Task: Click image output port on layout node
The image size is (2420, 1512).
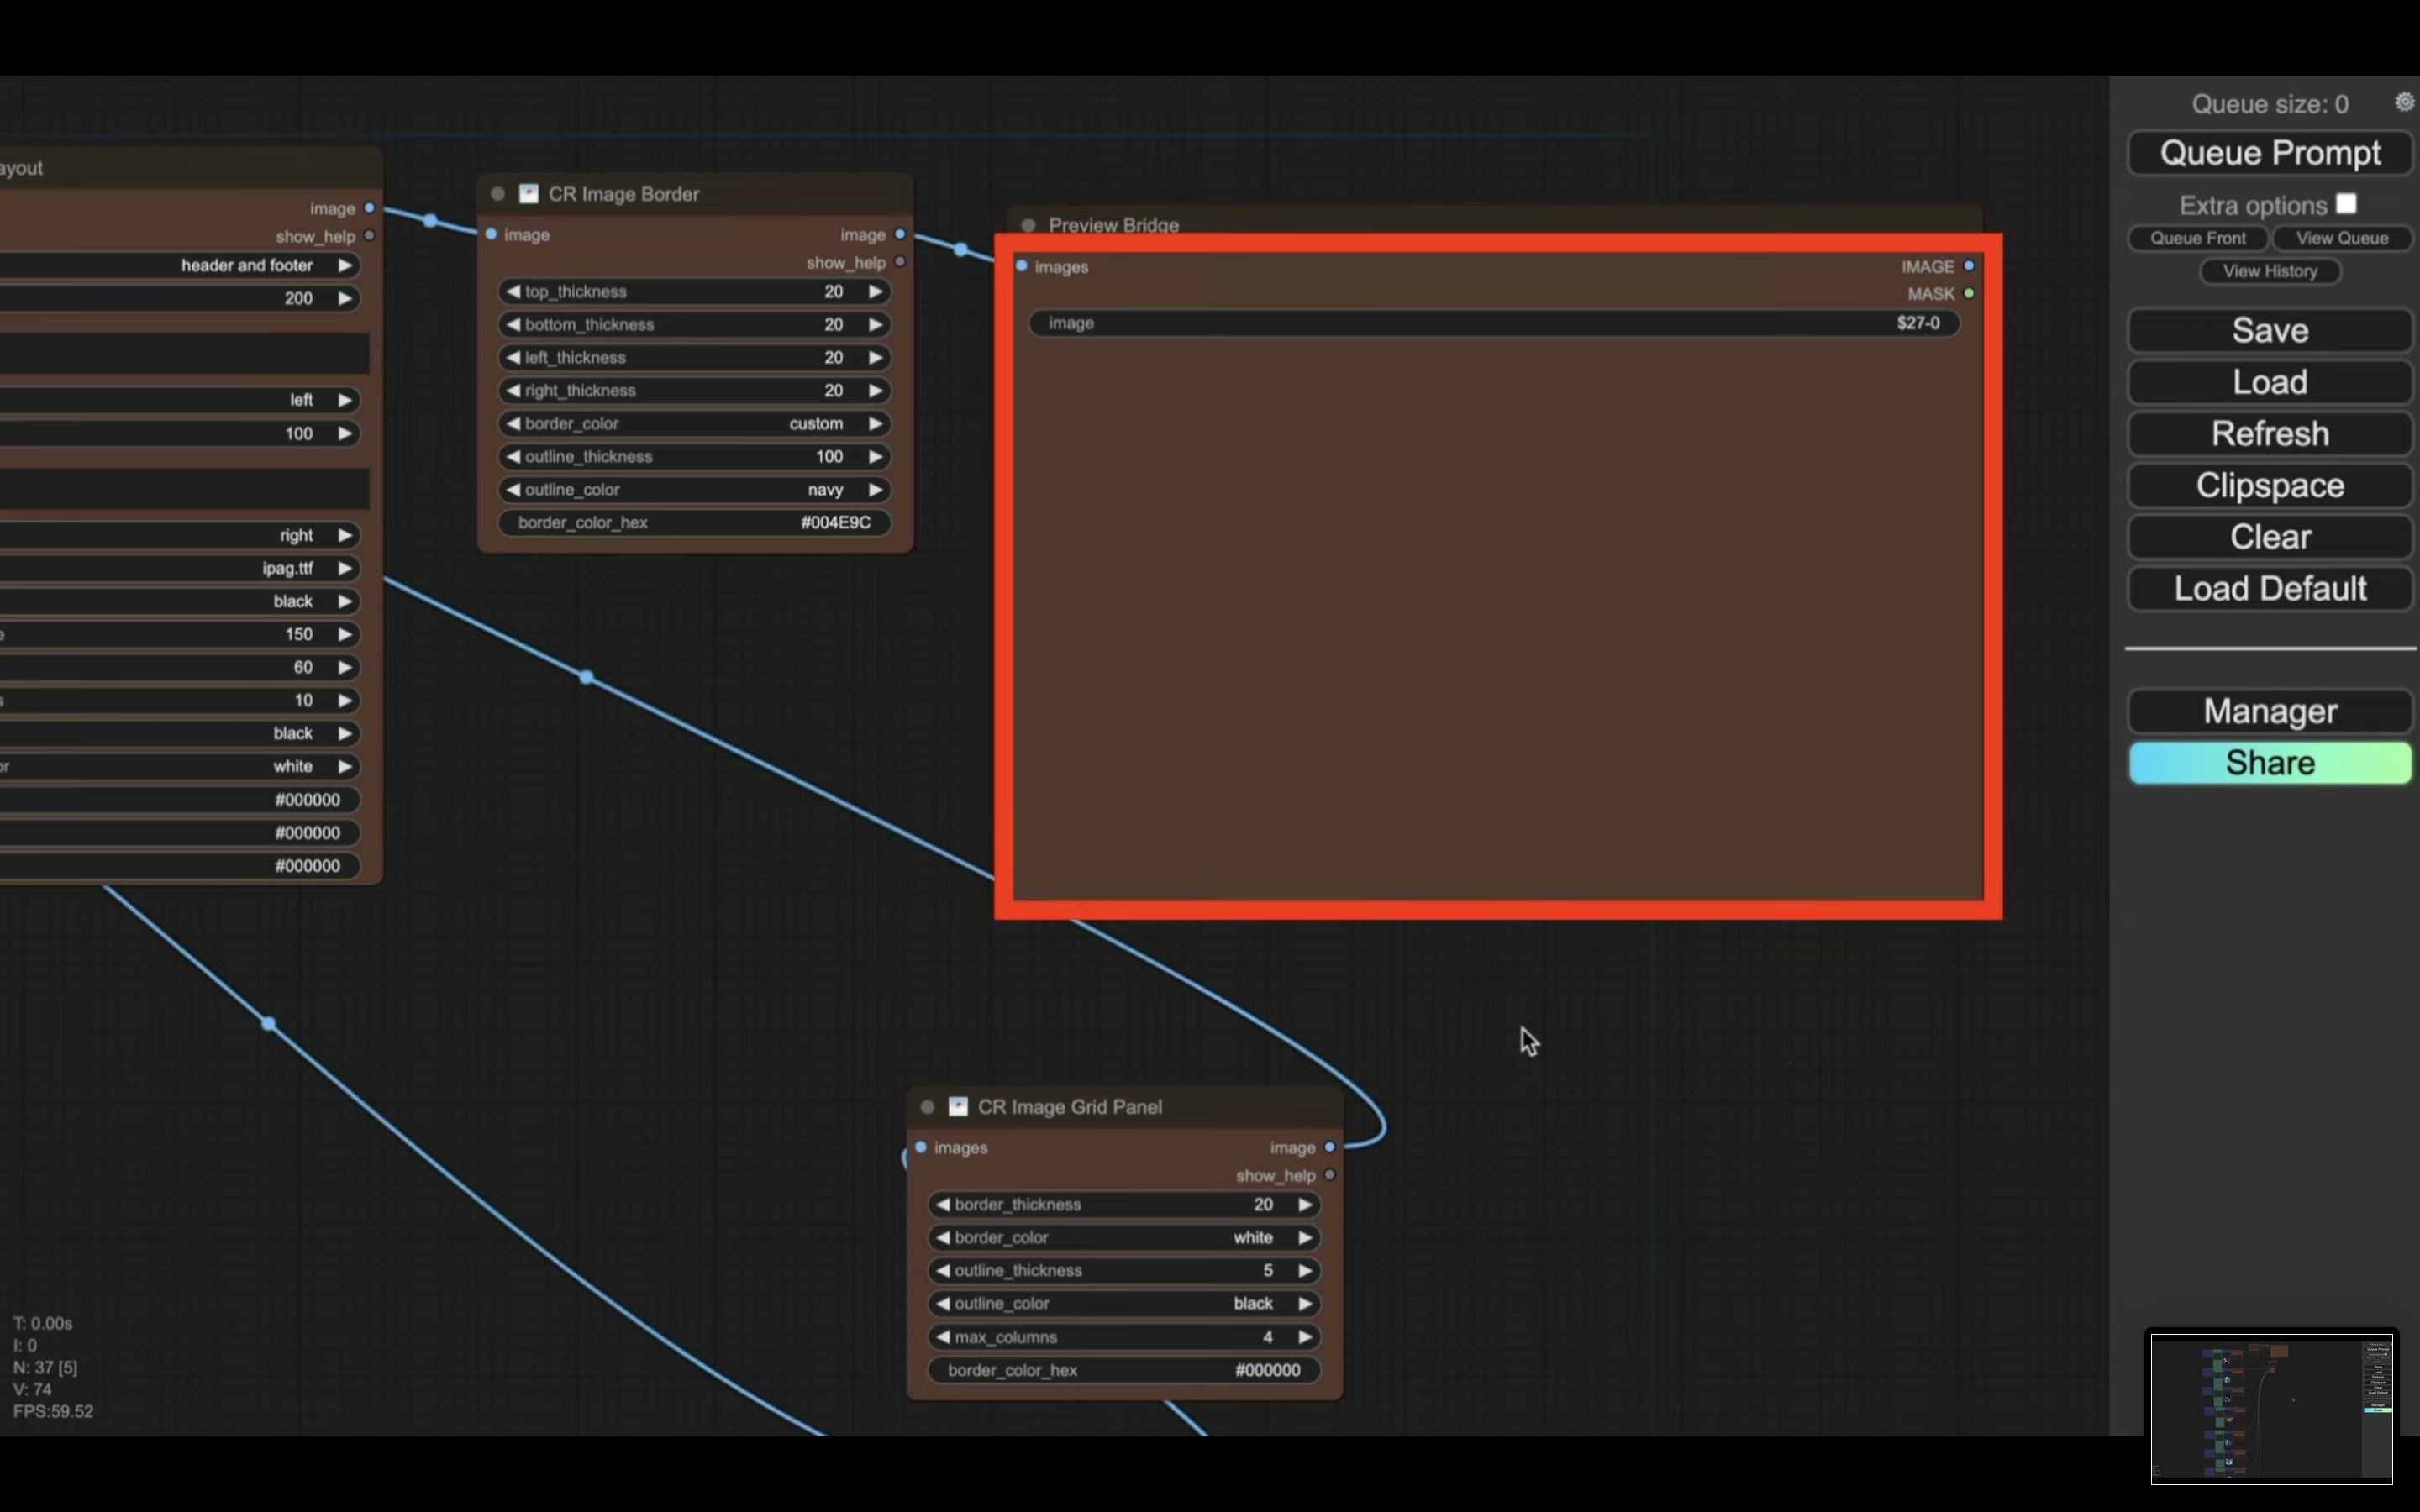Action: [369, 208]
